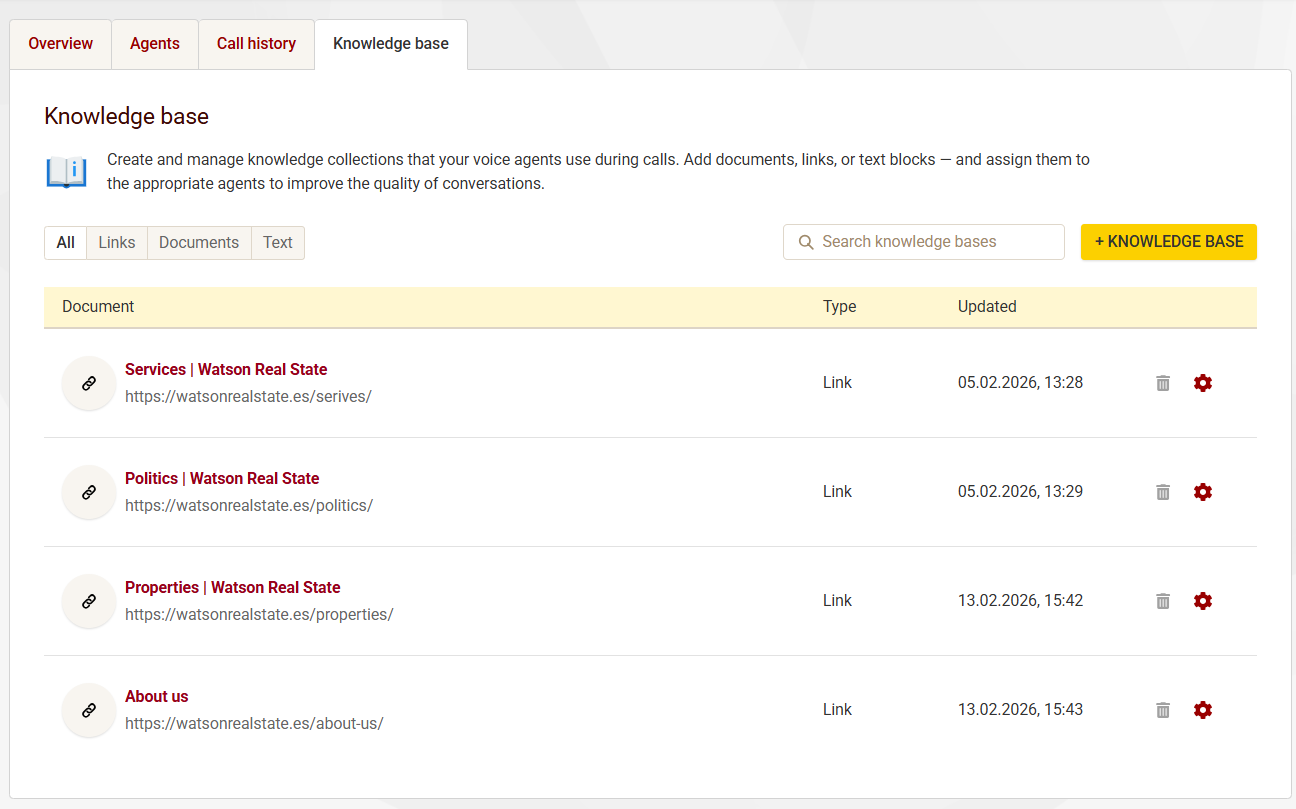Open the Agents tab
This screenshot has height=809, width=1296.
[x=155, y=44]
